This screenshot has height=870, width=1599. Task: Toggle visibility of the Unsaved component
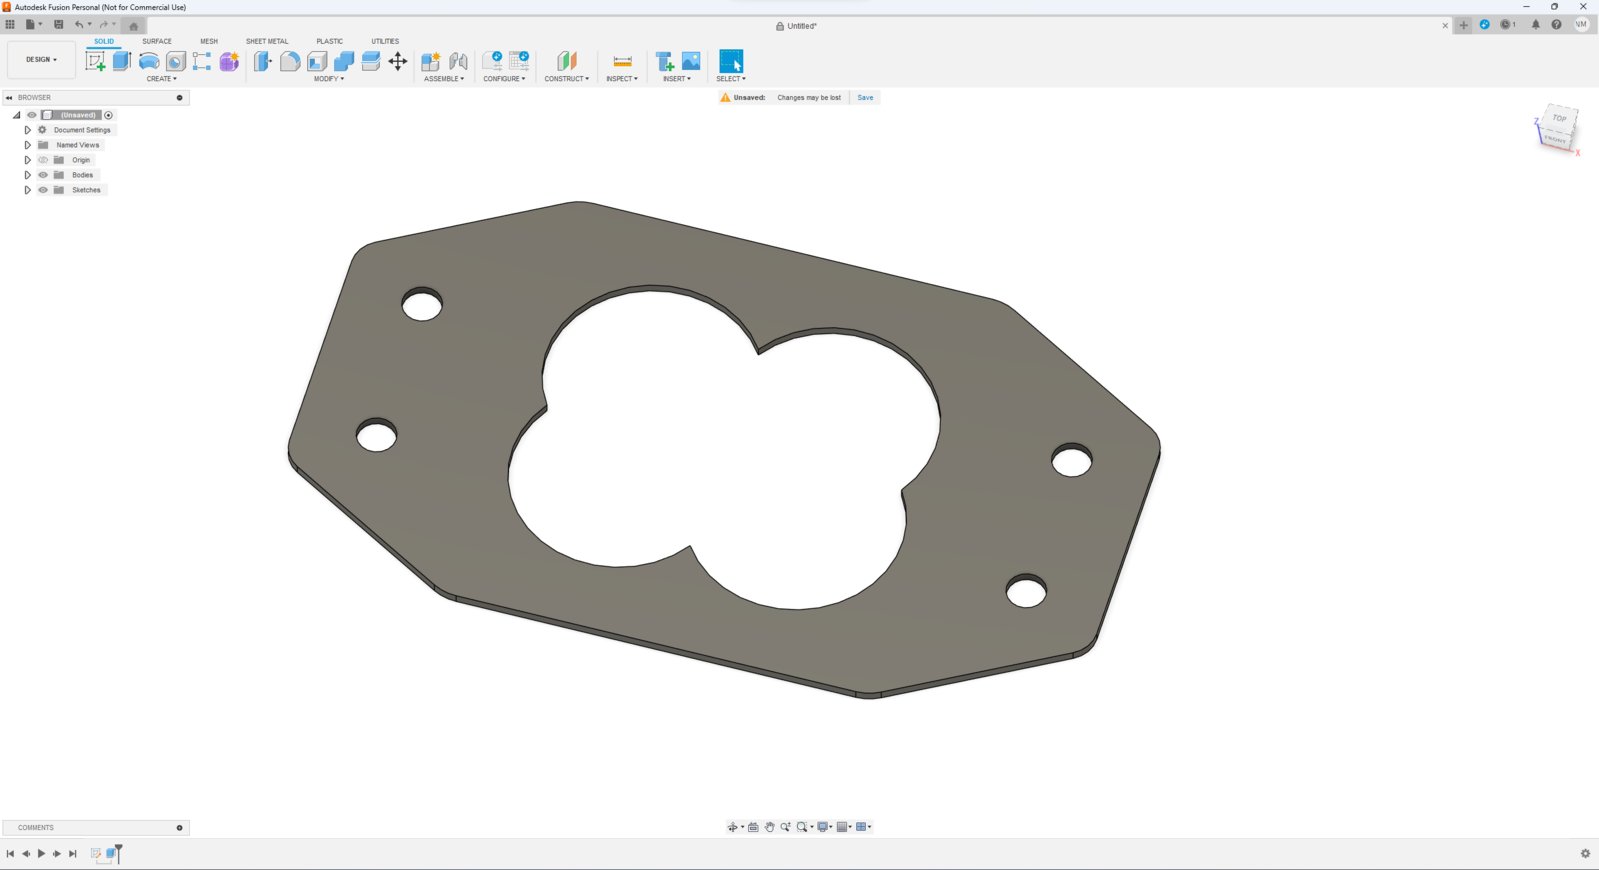(x=31, y=115)
